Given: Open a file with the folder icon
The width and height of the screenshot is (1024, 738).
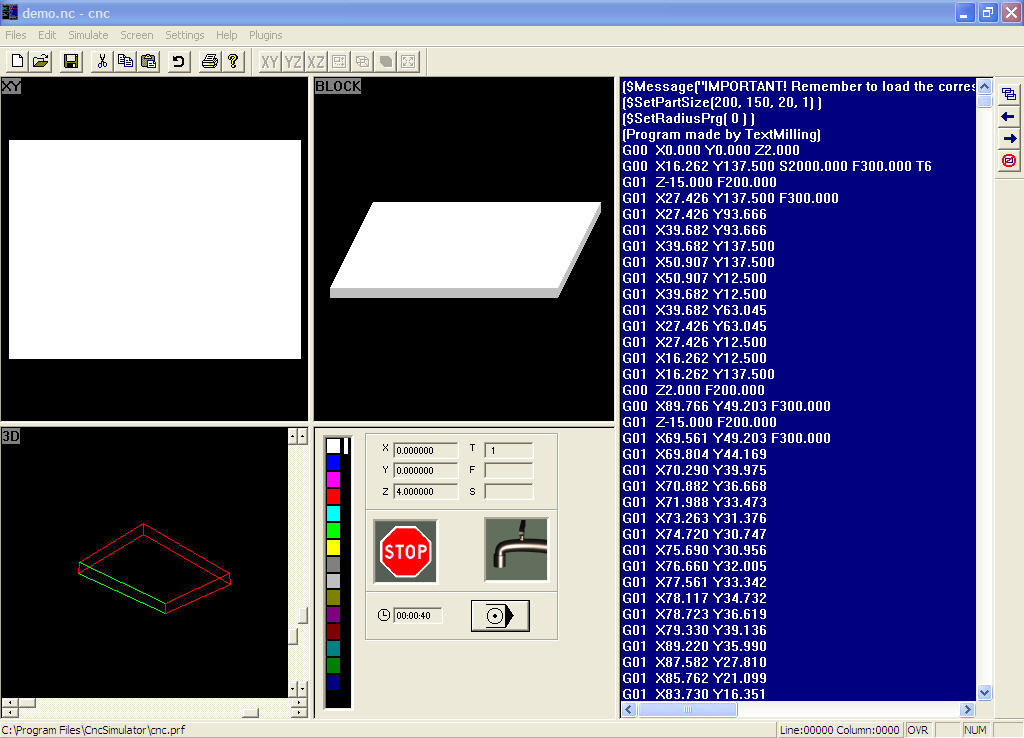Looking at the screenshot, I should (x=41, y=62).
